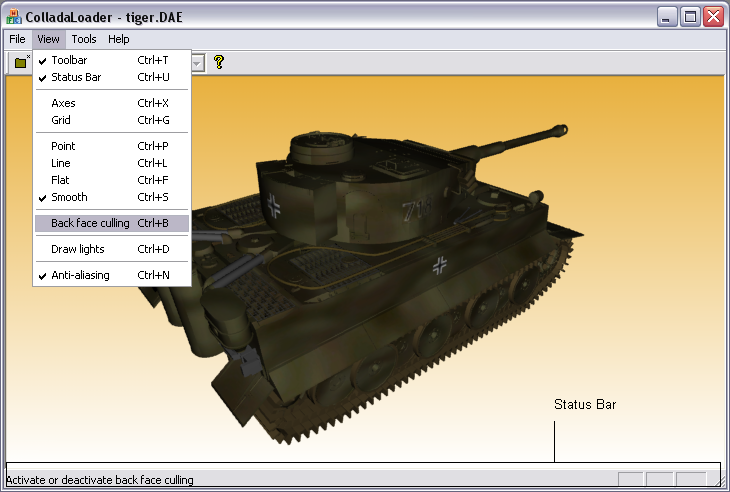Open the File menu
Screen dimensions: 730x492
pyautogui.click(x=17, y=39)
